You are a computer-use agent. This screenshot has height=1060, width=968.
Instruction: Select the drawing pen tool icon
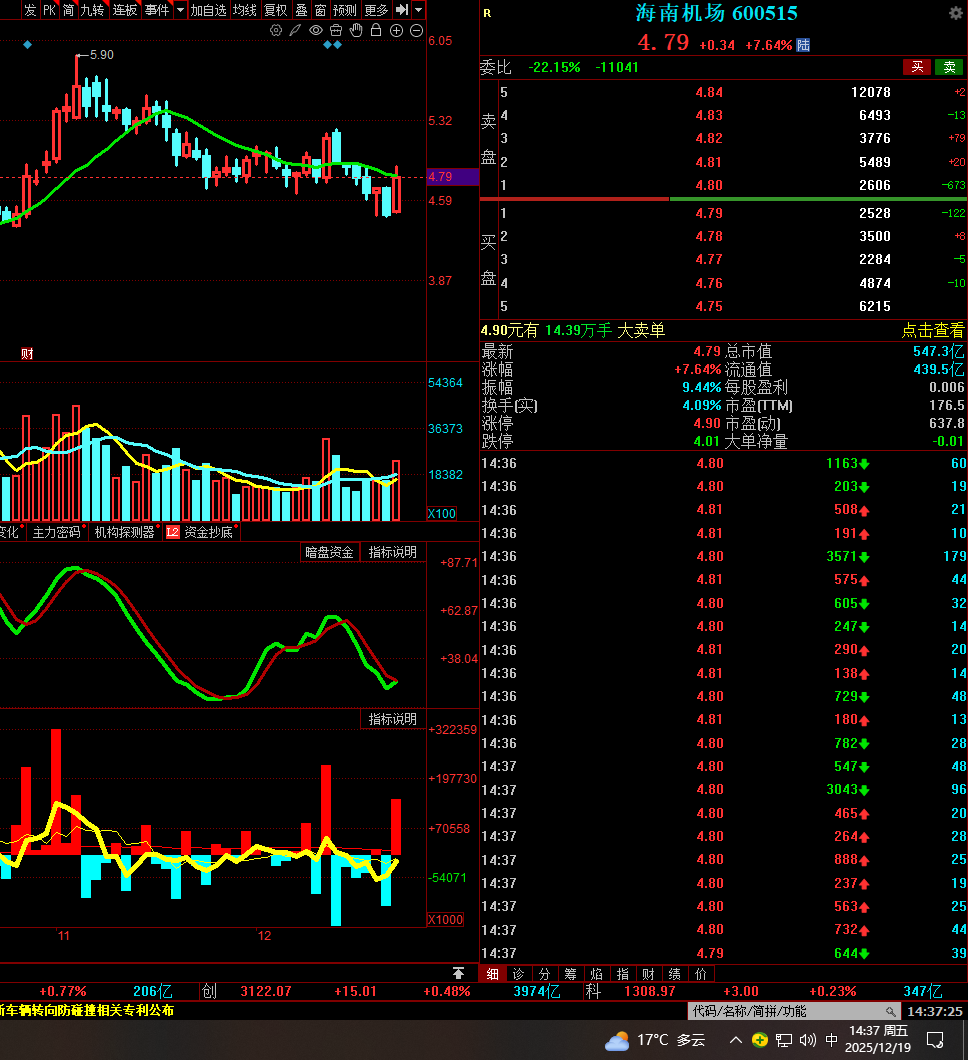pyautogui.click(x=295, y=30)
